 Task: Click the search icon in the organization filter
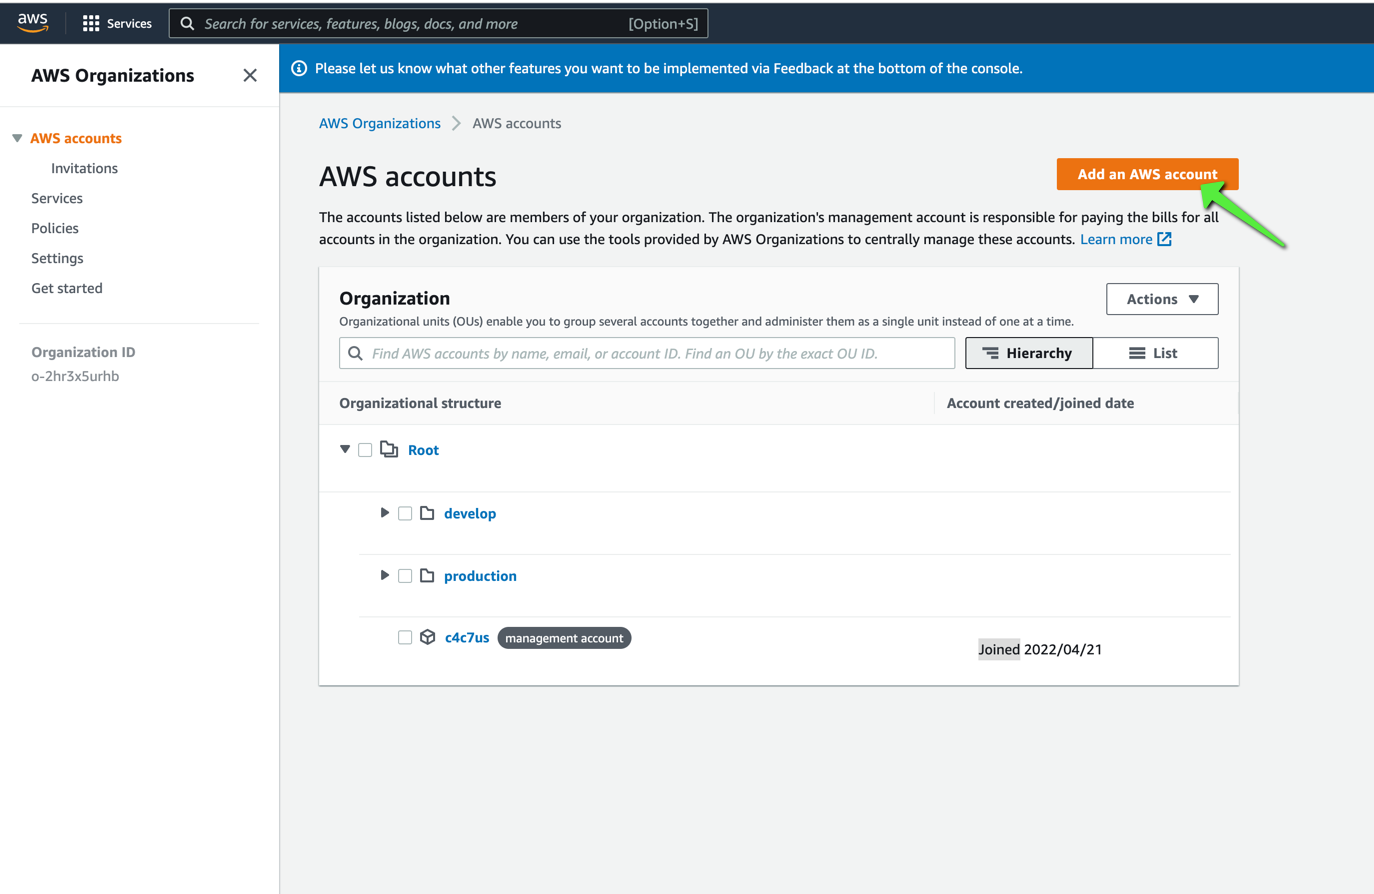(x=355, y=353)
